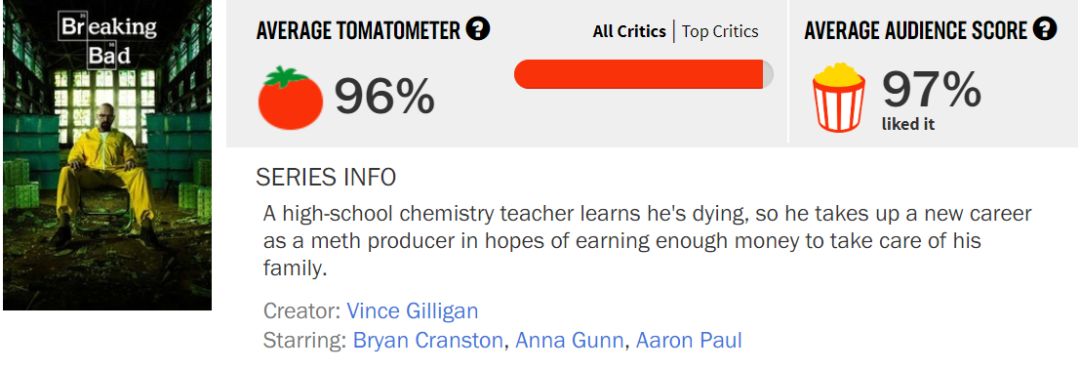This screenshot has height=371, width=1080.
Task: Click the 96% Tomatometer score
Action: 384,96
